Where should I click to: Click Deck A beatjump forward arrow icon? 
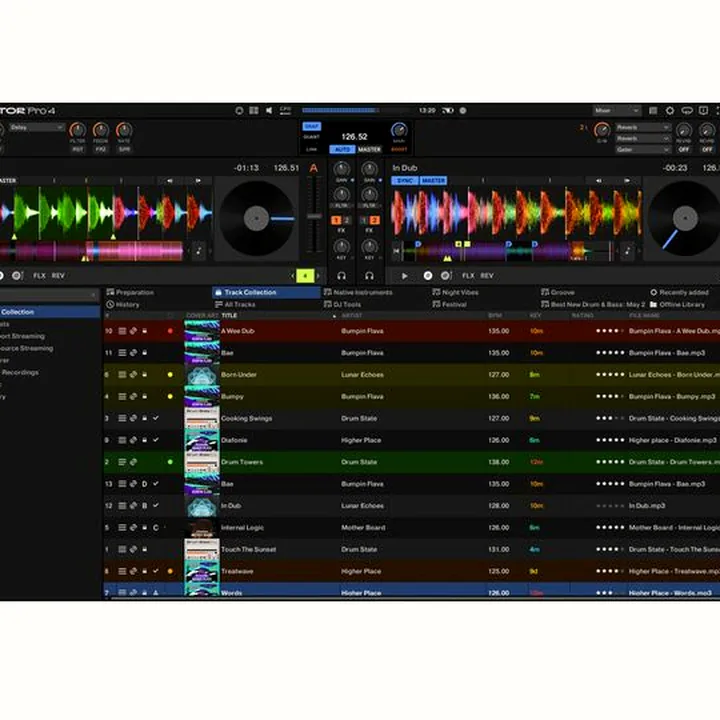click(198, 180)
